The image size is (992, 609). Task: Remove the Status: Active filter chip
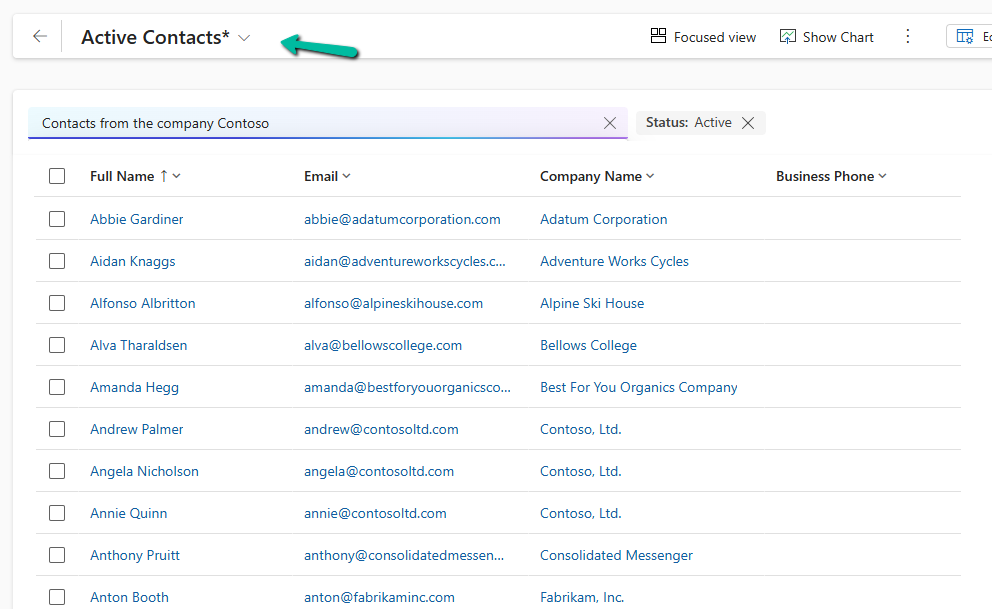tap(748, 123)
